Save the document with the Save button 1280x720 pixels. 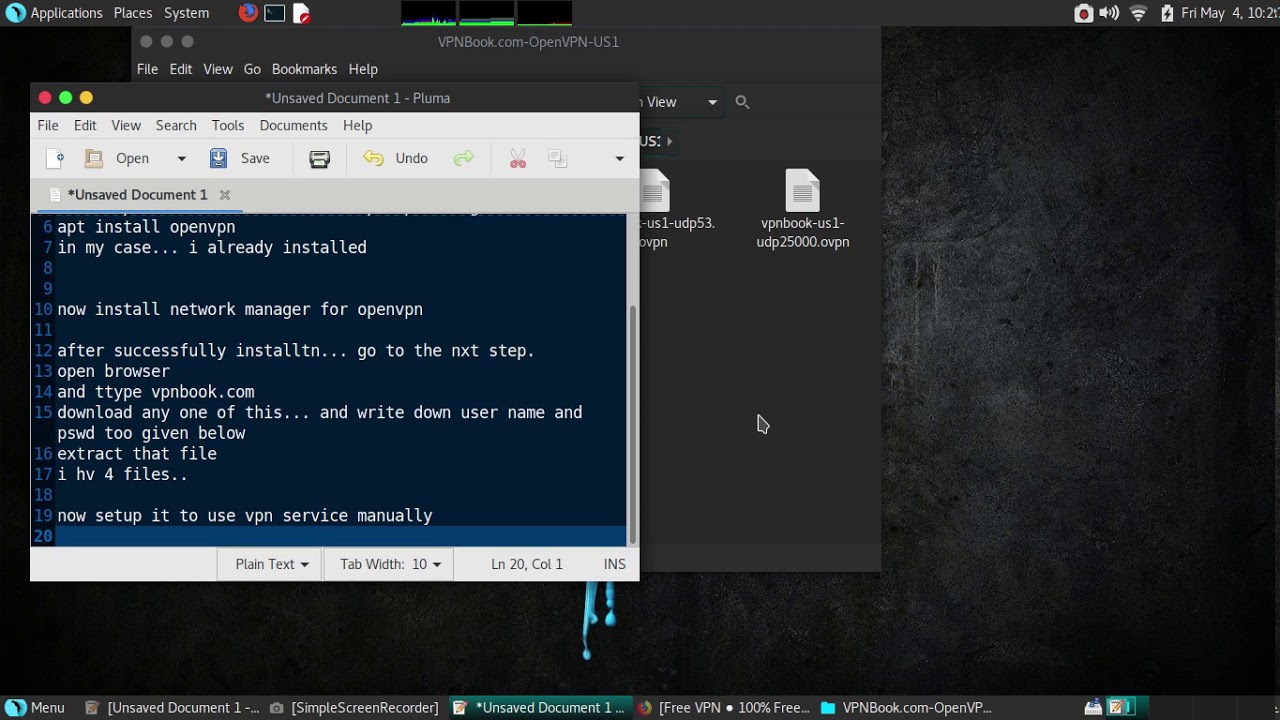tap(240, 158)
